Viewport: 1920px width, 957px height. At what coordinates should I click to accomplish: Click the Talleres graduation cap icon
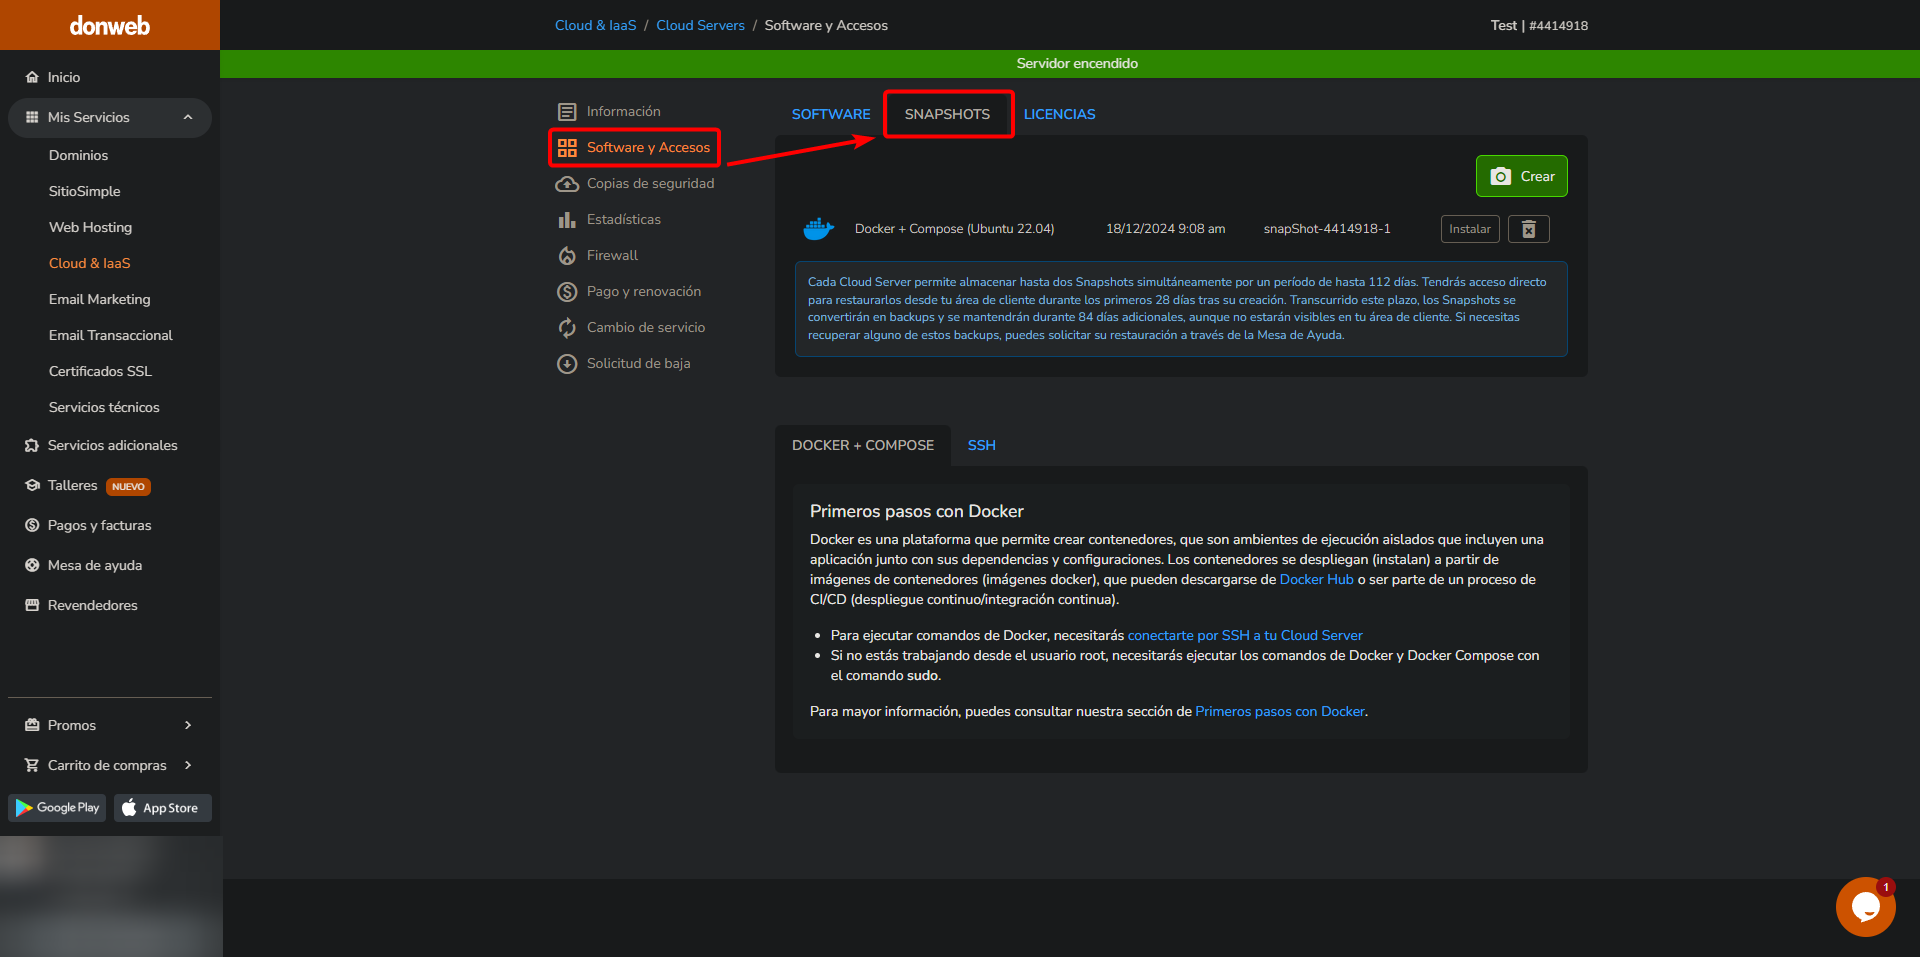32,485
